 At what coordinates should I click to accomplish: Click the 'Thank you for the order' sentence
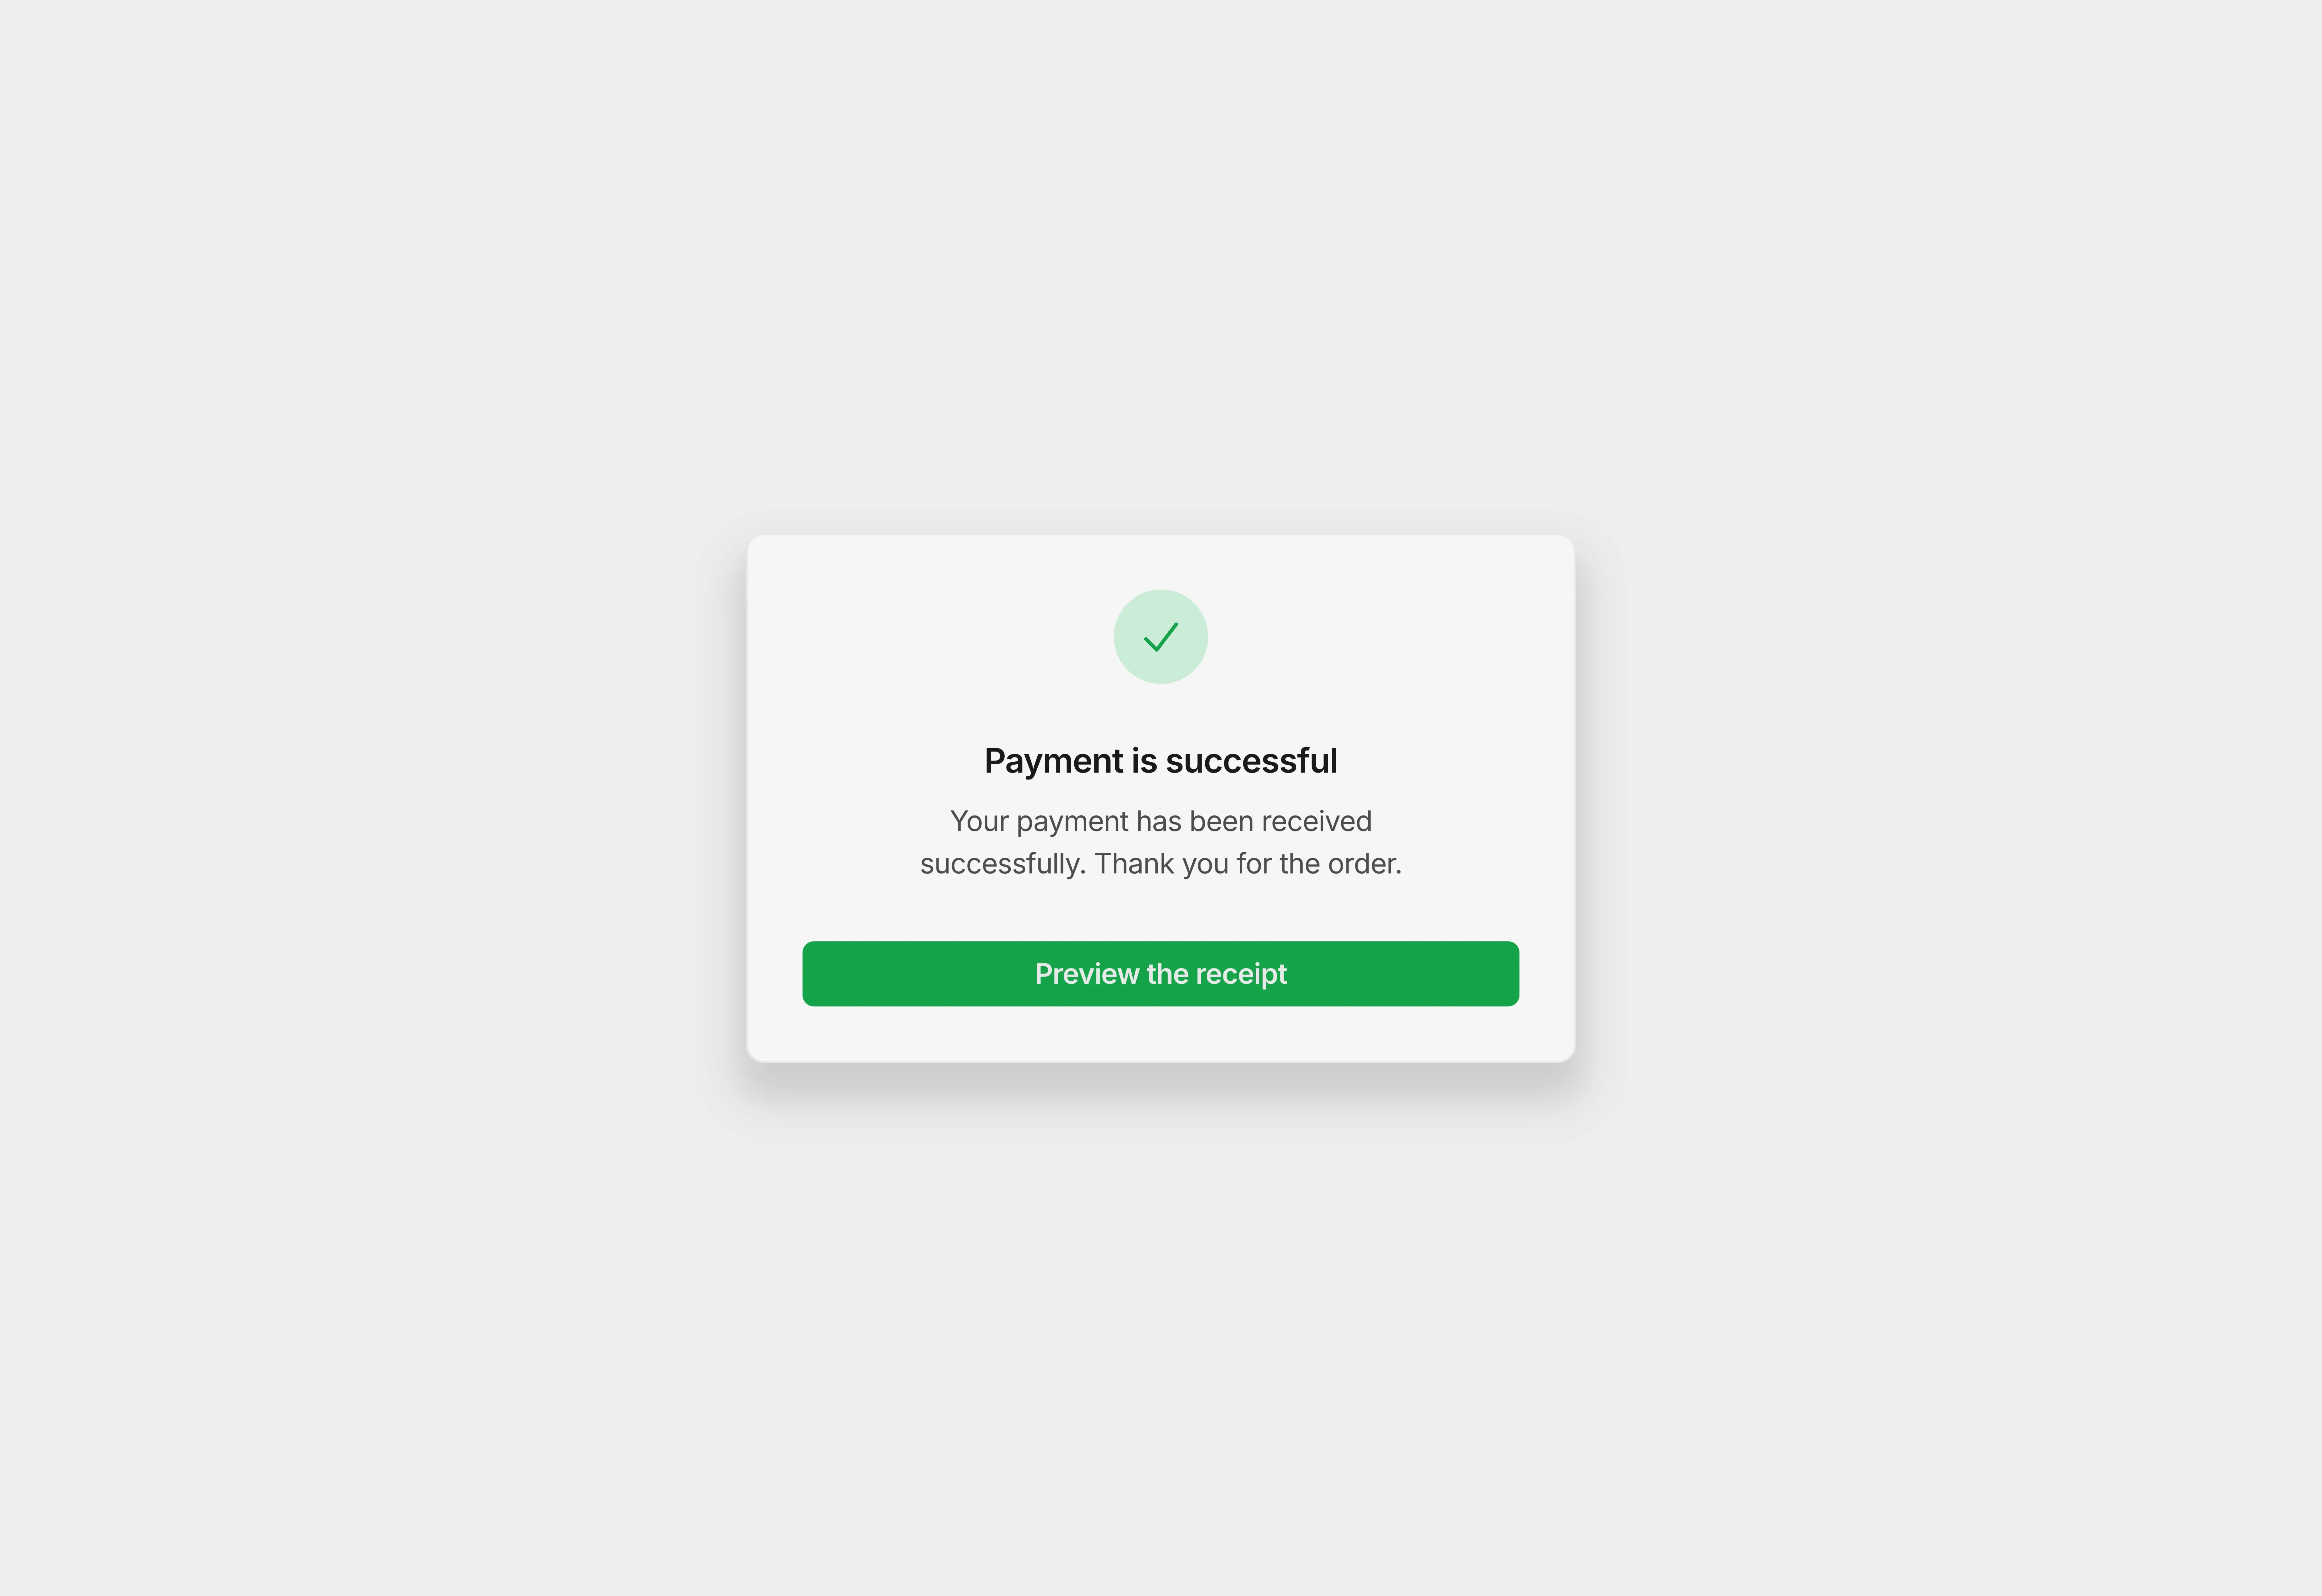click(1248, 864)
